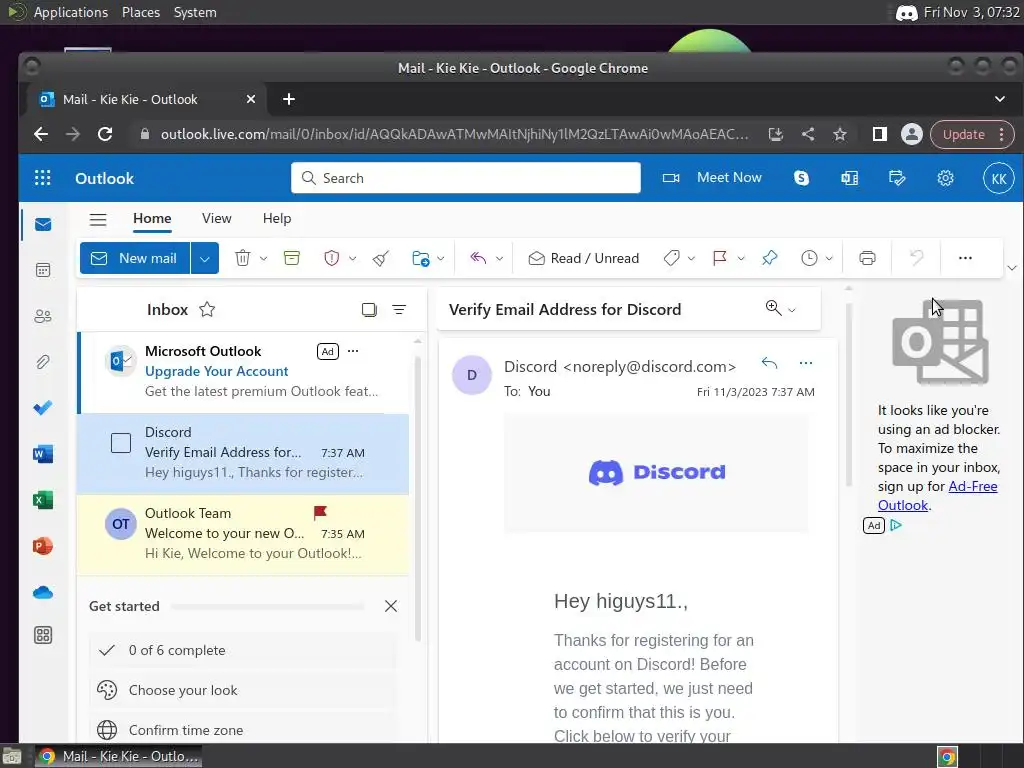Open the More apps icon in rail
Screen dimensions: 1024x768
pos(43,635)
